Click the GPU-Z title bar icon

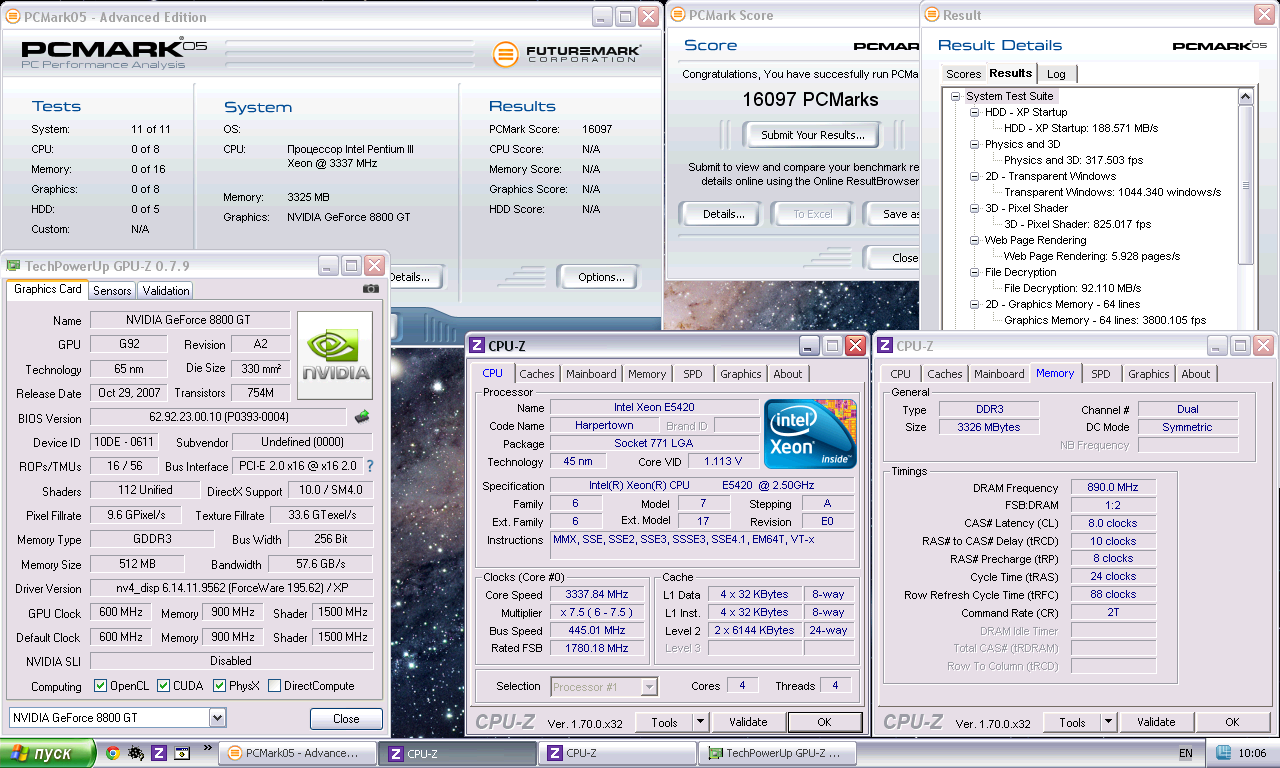(x=13, y=266)
